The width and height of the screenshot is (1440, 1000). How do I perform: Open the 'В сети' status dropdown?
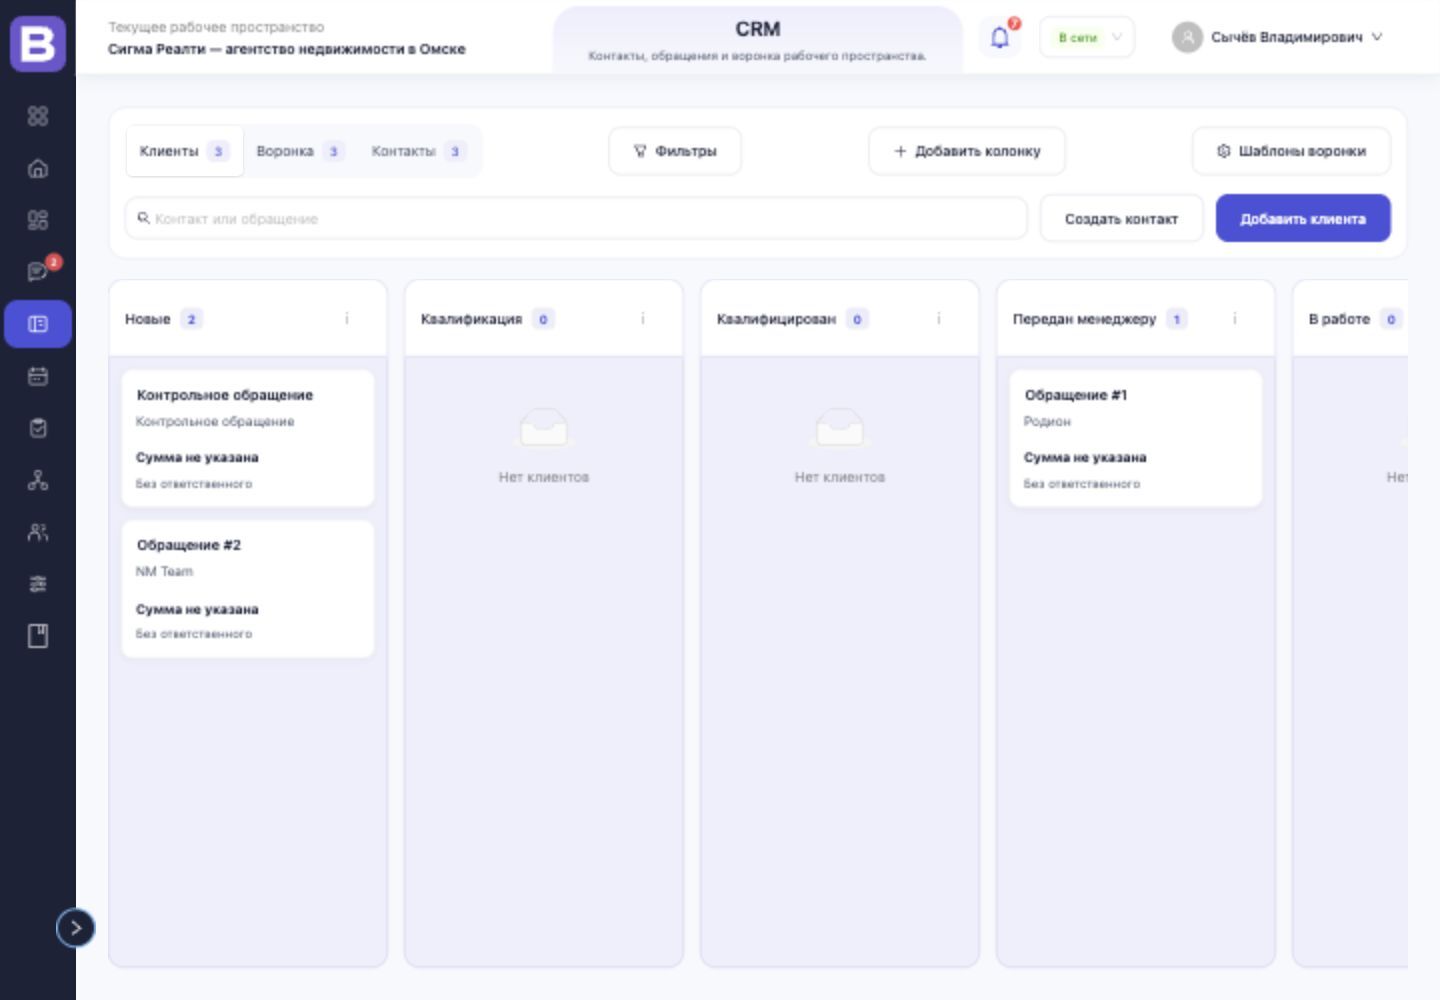tap(1087, 38)
